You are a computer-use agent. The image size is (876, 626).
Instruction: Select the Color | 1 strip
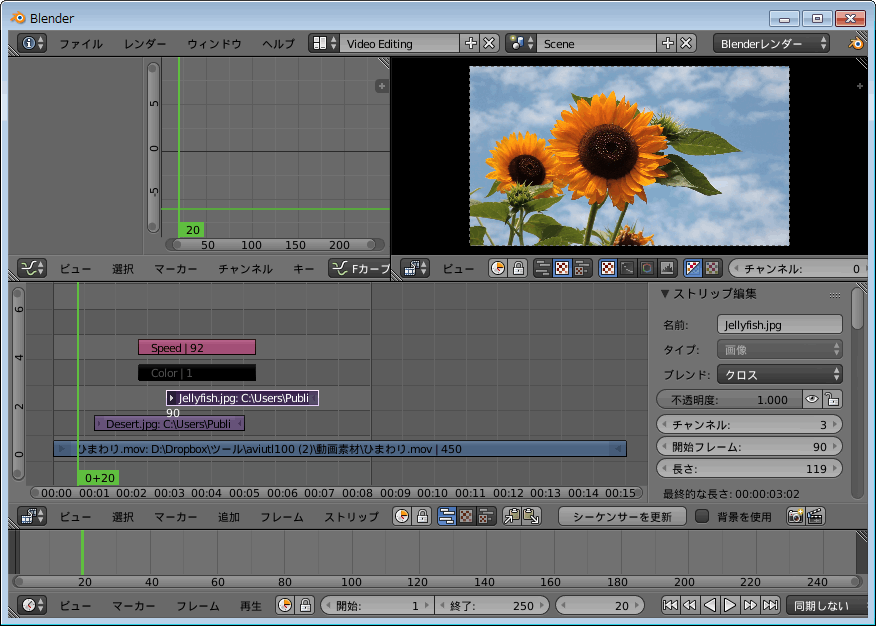(197, 372)
